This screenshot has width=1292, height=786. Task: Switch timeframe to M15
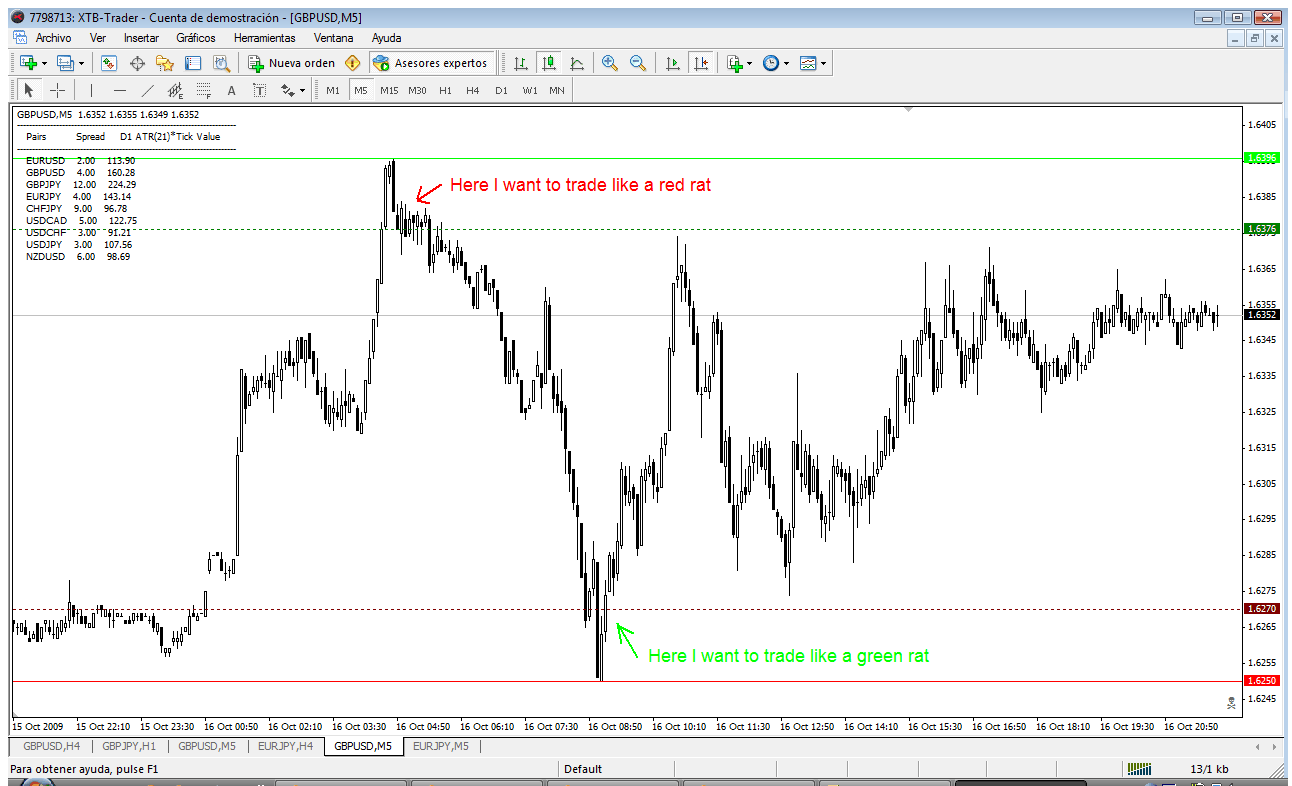pyautogui.click(x=389, y=90)
